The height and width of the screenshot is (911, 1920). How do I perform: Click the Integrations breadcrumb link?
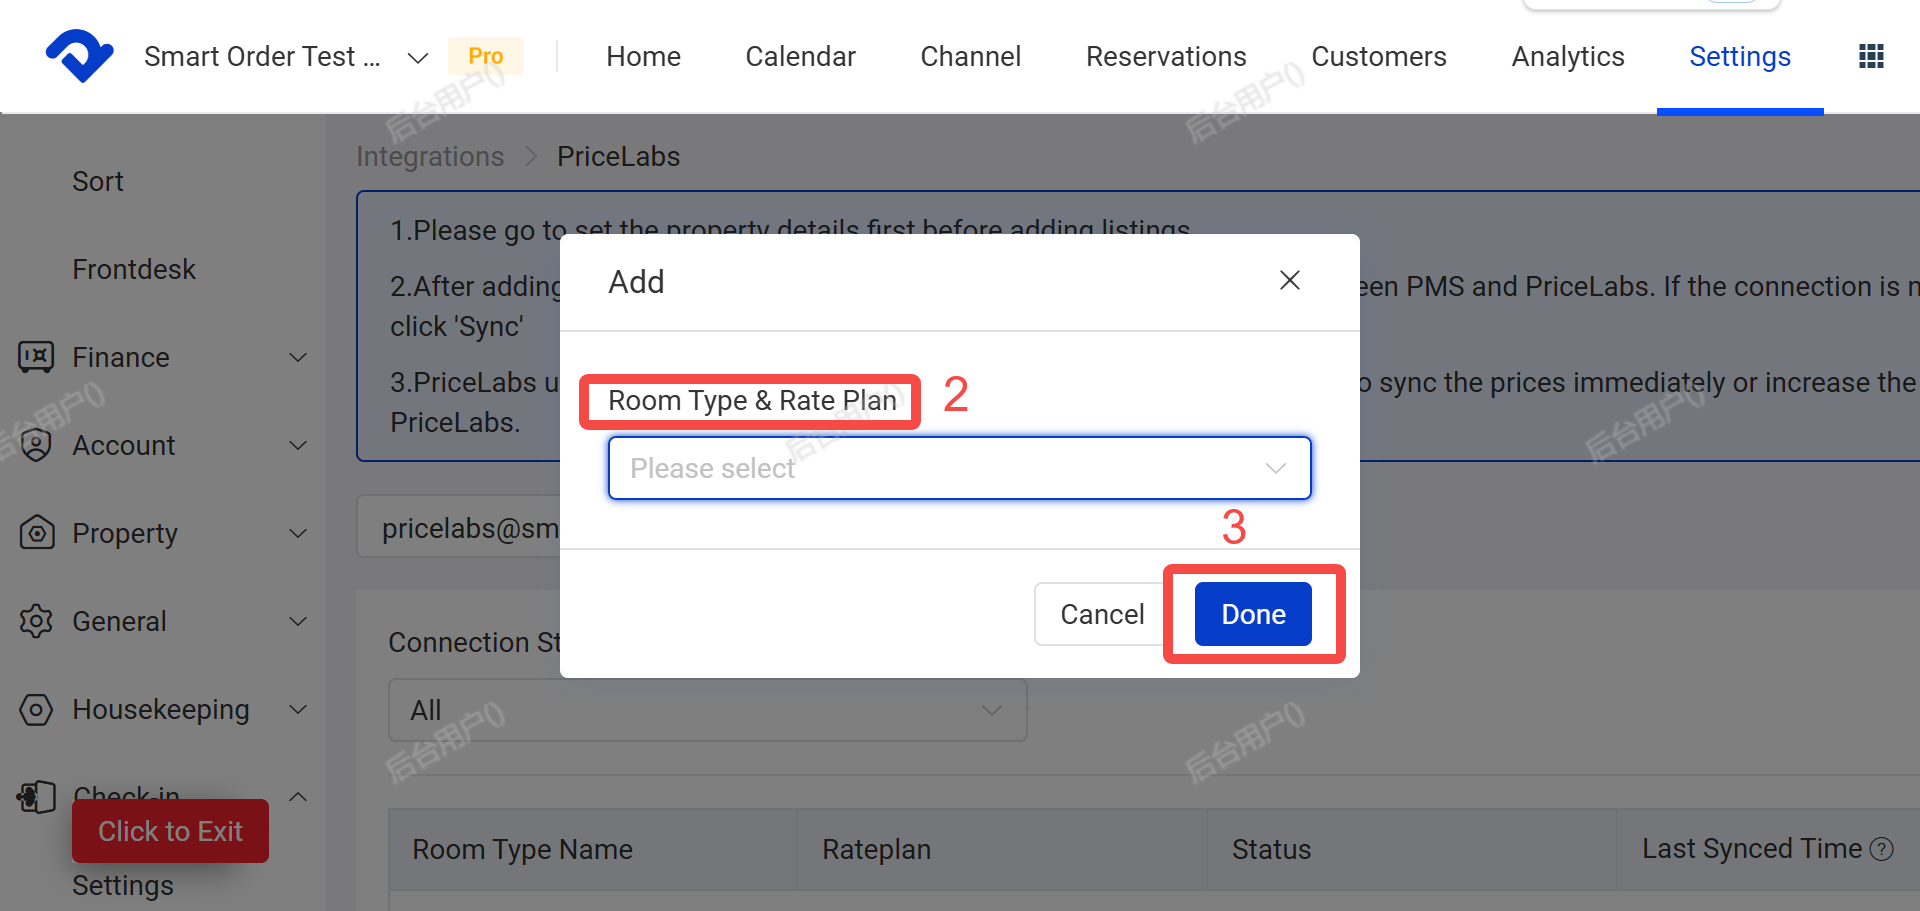tap(430, 157)
